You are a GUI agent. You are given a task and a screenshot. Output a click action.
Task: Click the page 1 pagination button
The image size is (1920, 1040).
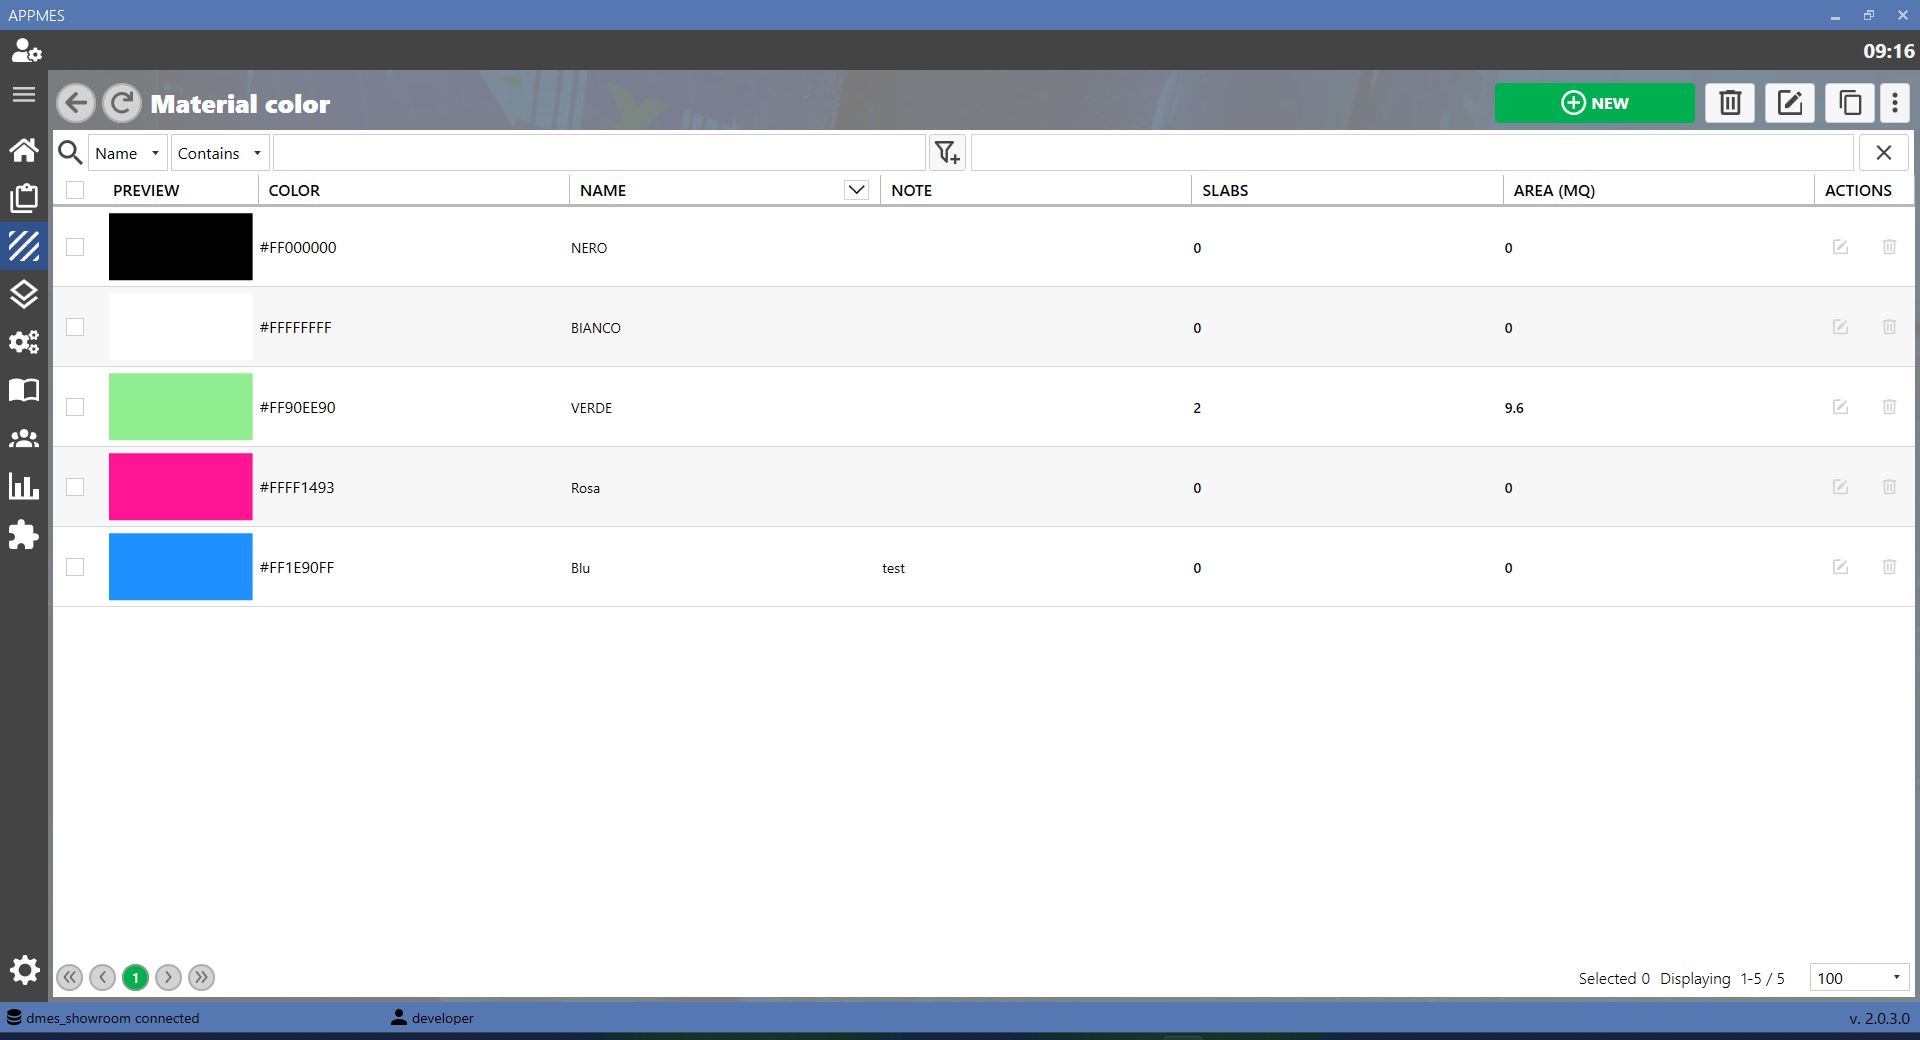[x=136, y=978]
